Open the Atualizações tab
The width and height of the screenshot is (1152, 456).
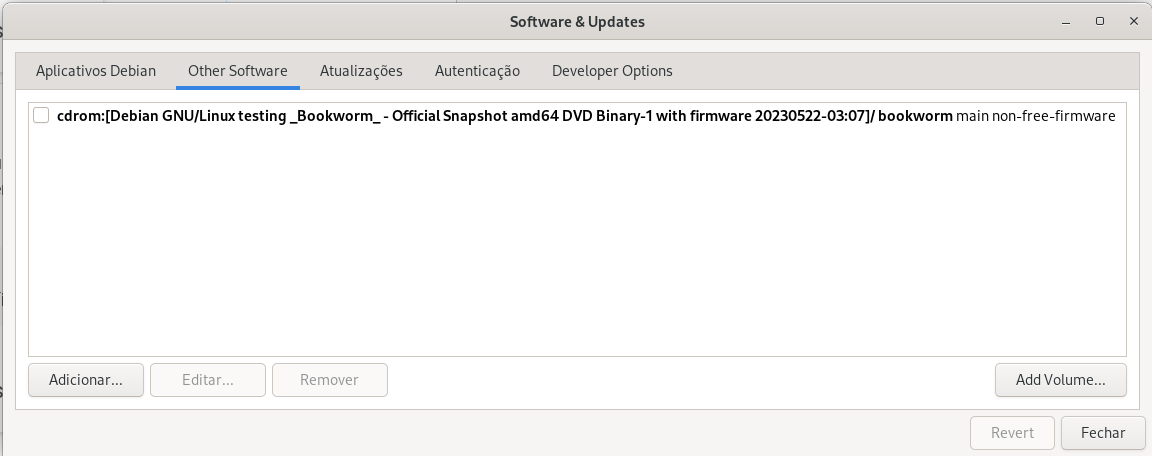[361, 71]
